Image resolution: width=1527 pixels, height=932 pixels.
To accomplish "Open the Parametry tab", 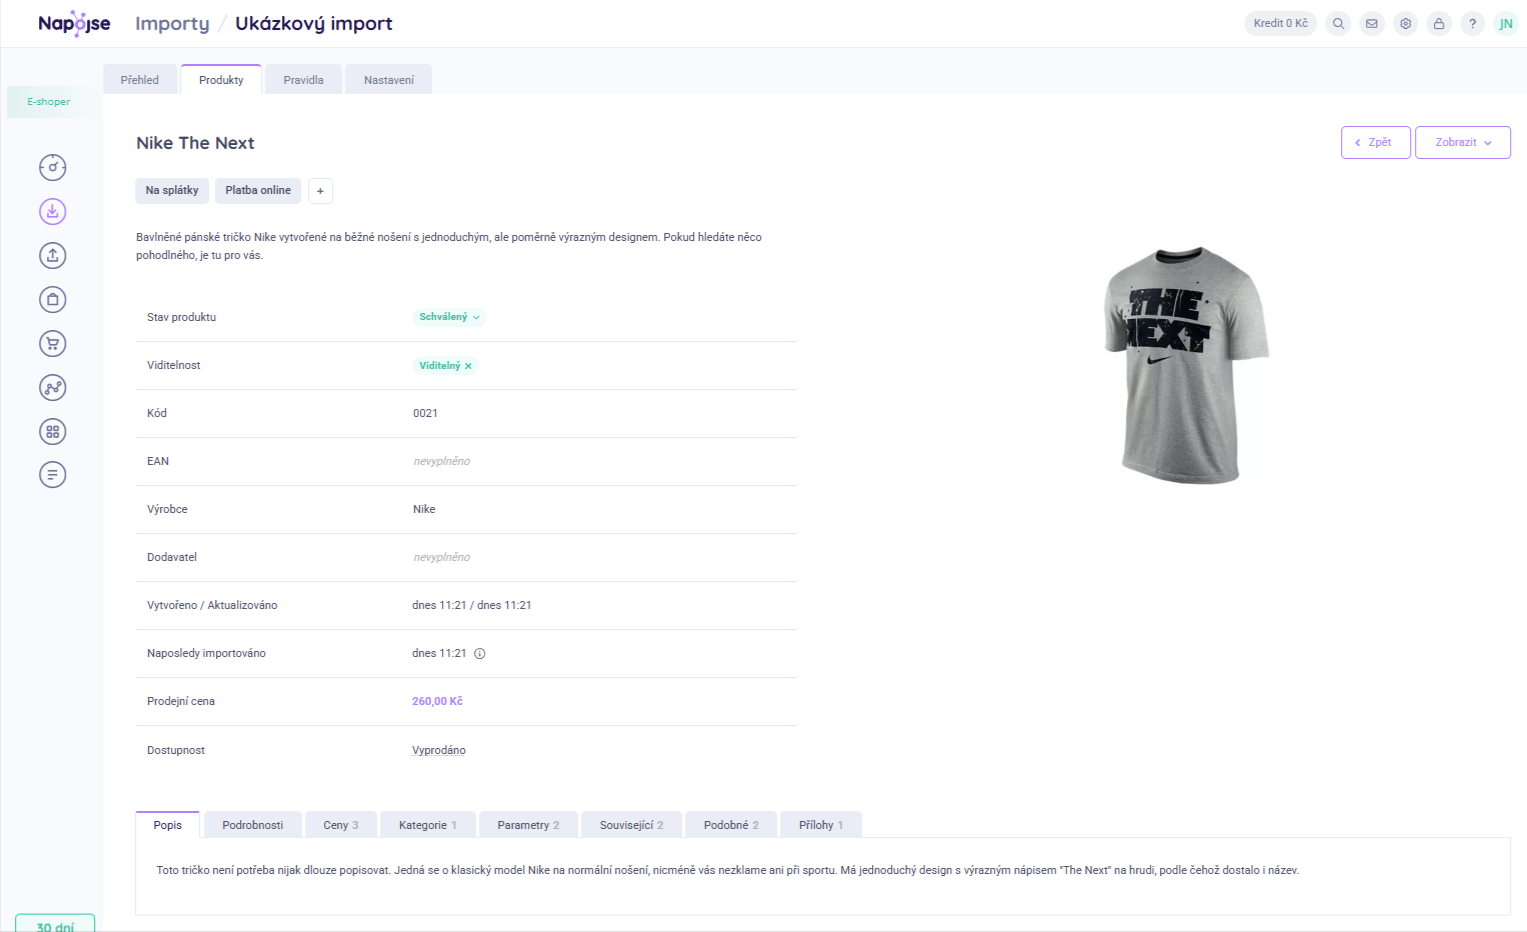I will coord(528,825).
